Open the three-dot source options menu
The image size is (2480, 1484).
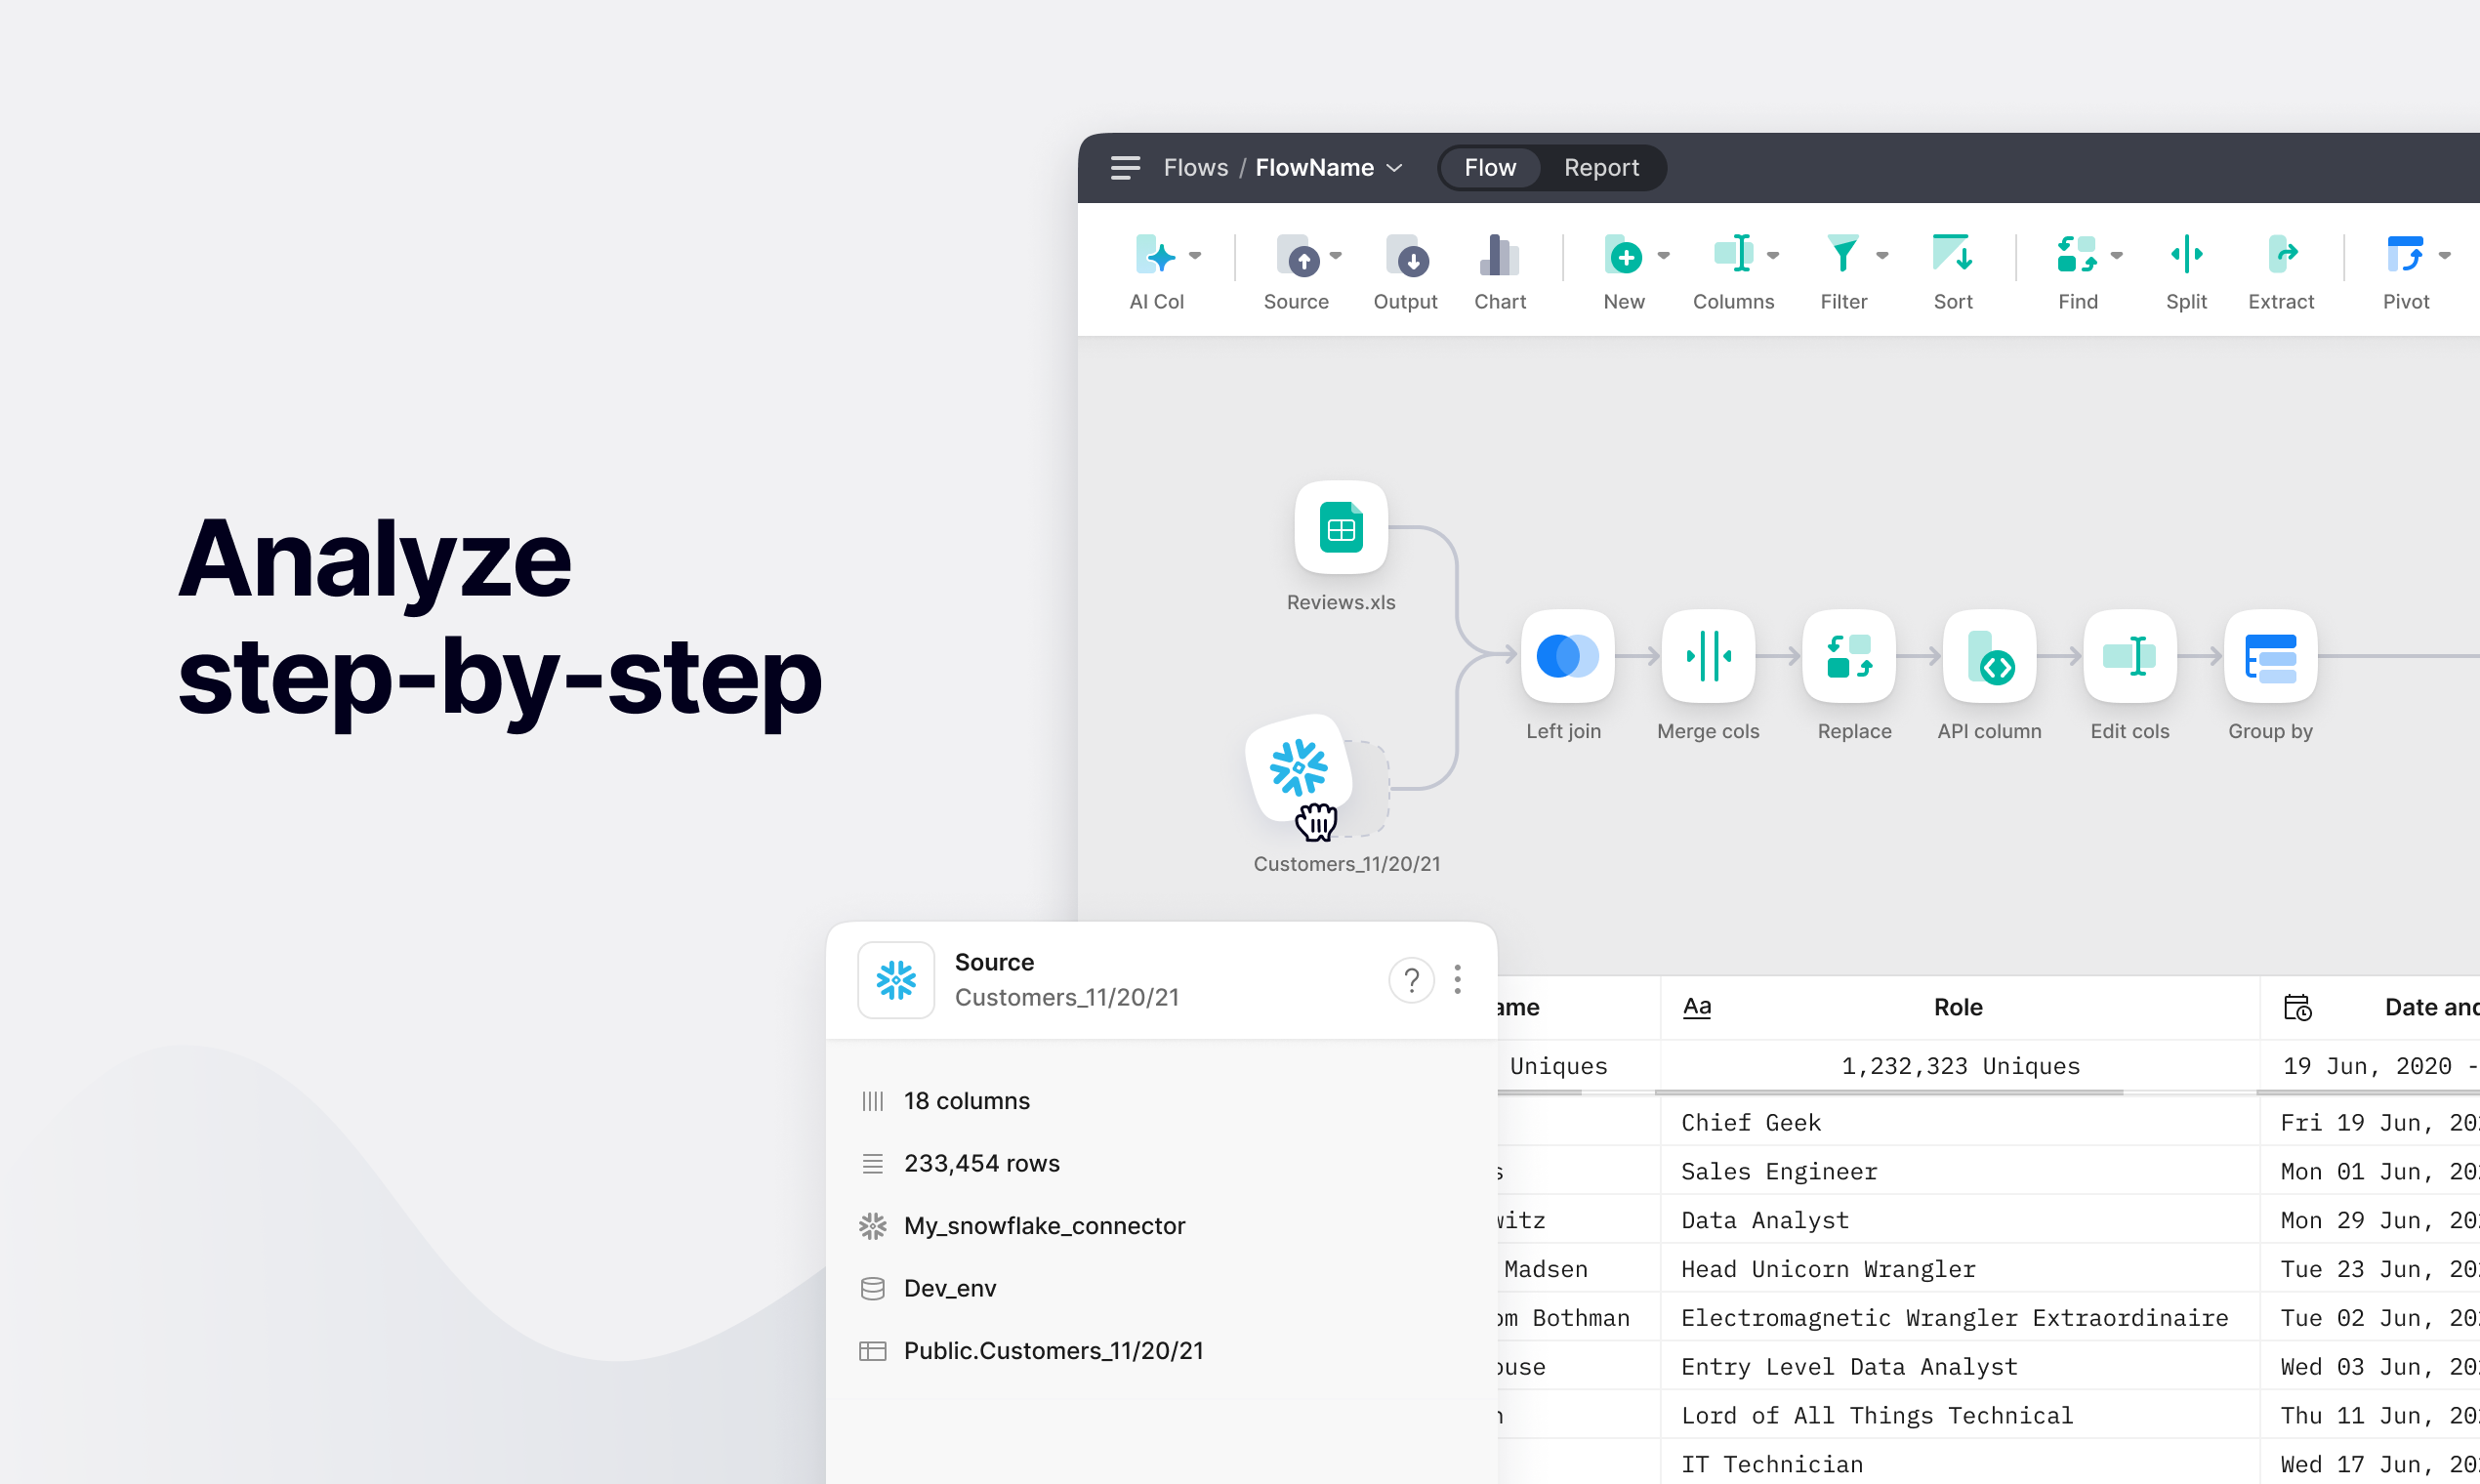pos(1457,980)
